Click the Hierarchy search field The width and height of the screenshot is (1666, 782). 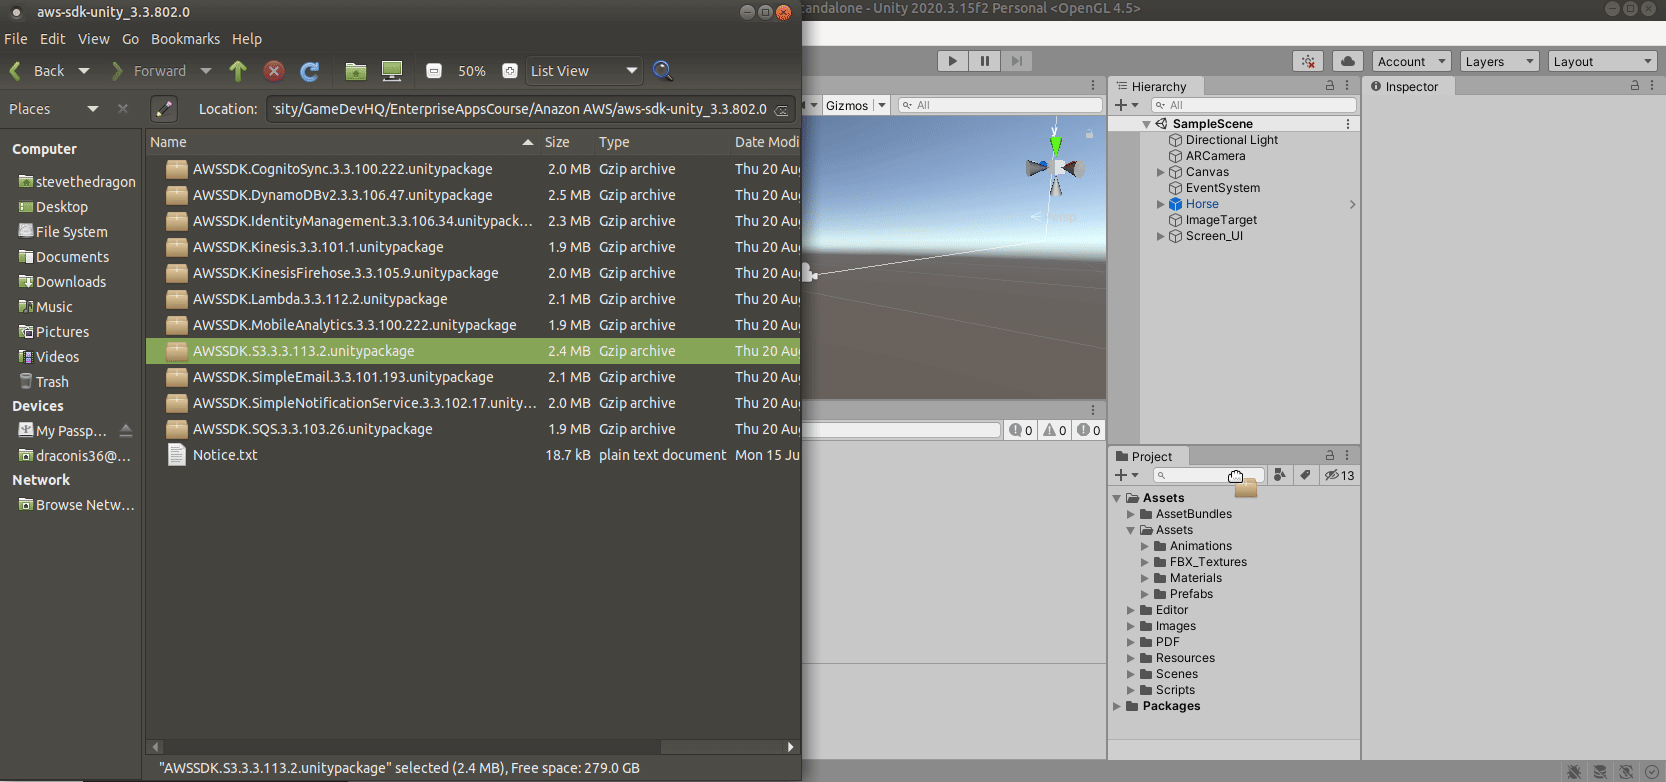pyautogui.click(x=1253, y=105)
